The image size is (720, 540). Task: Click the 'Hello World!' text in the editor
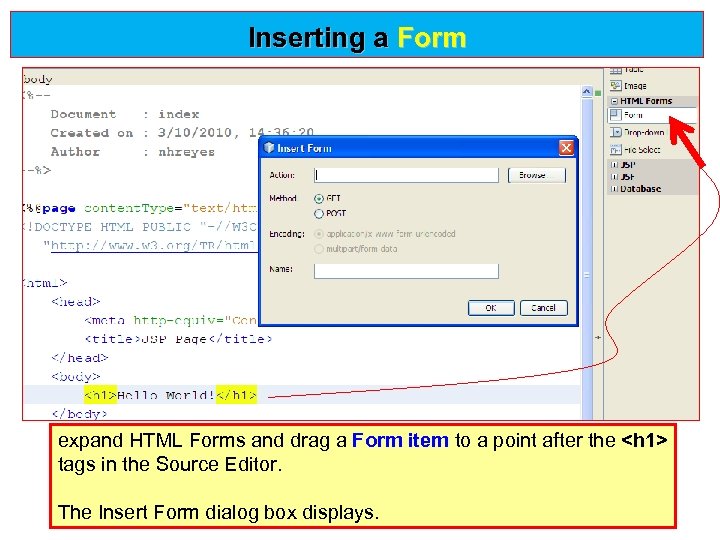pos(166,395)
